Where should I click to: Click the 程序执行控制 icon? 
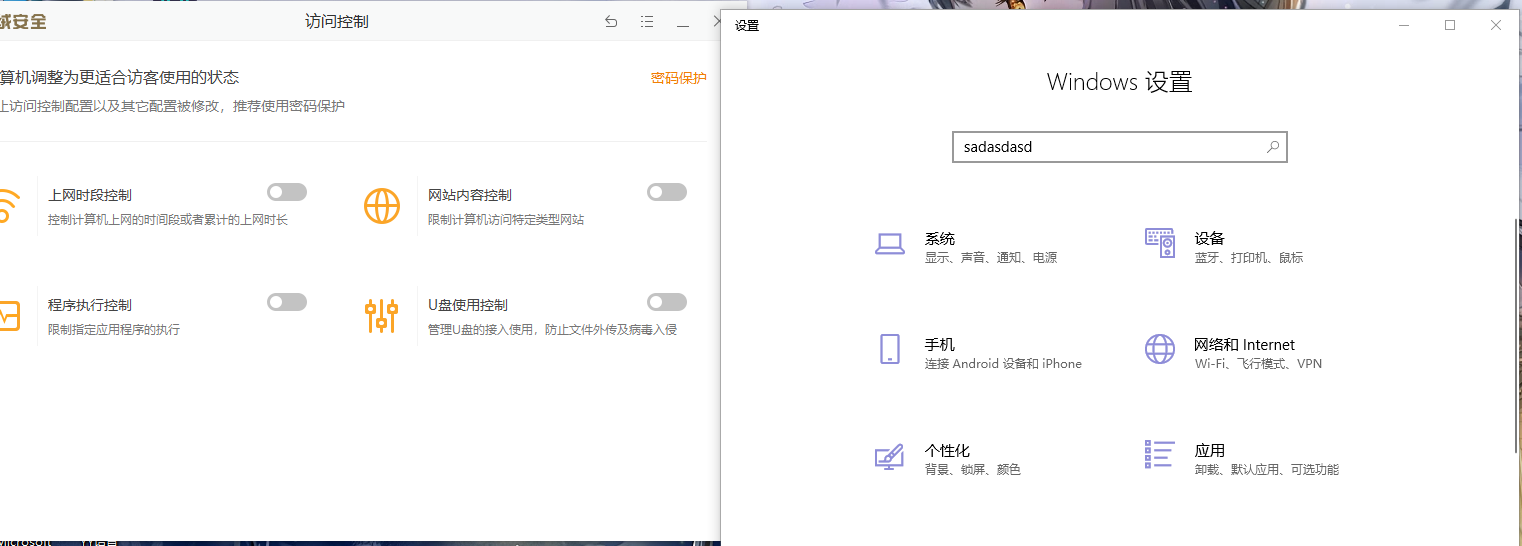pos(8,316)
